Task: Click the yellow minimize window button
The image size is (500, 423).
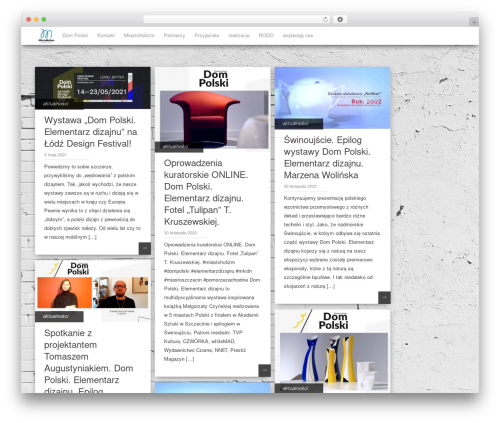Action: tap(36, 20)
